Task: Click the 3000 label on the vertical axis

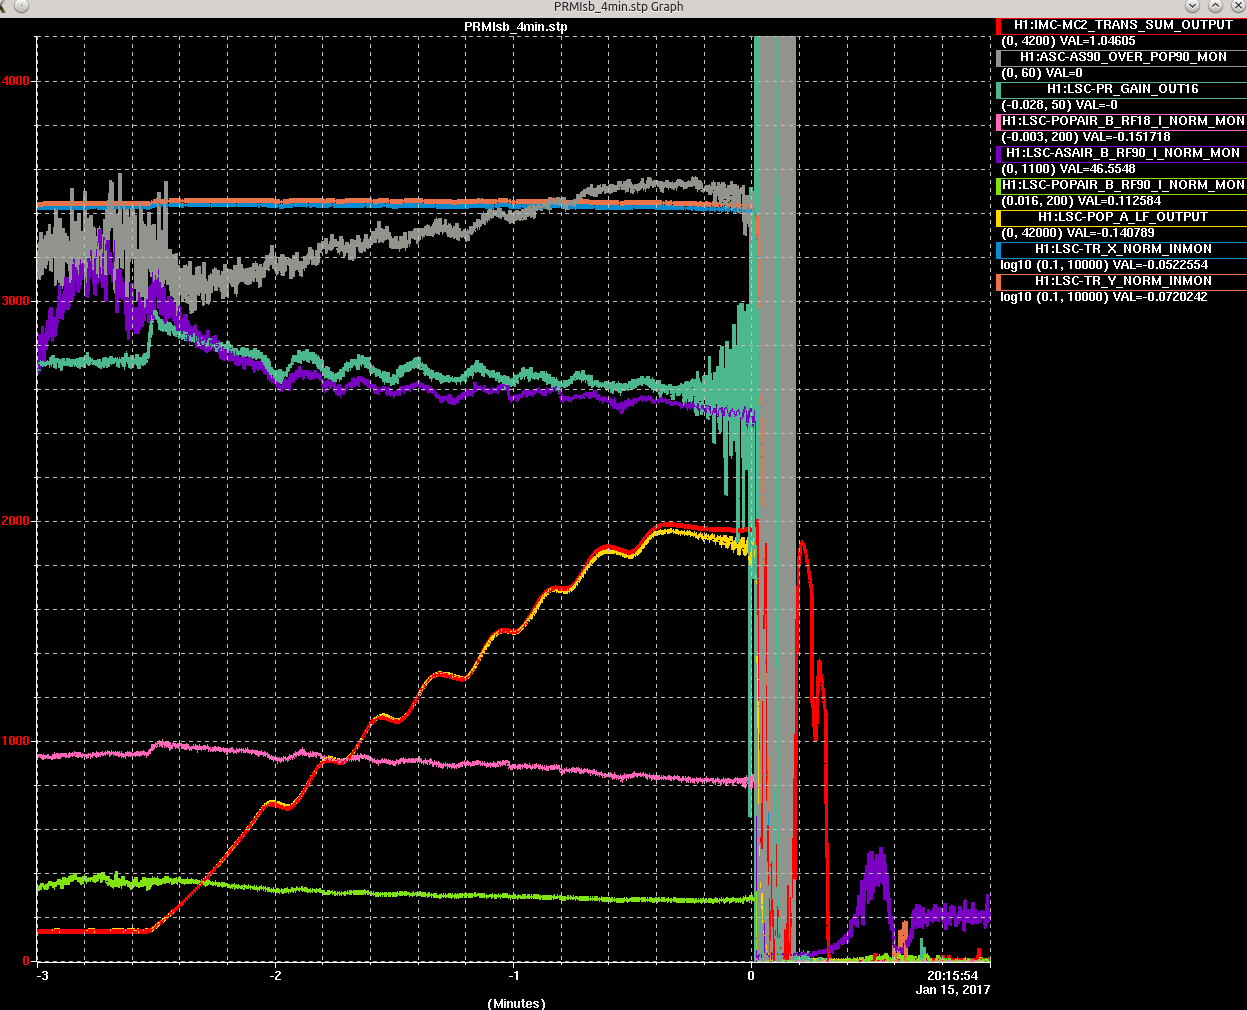Action: click(17, 301)
